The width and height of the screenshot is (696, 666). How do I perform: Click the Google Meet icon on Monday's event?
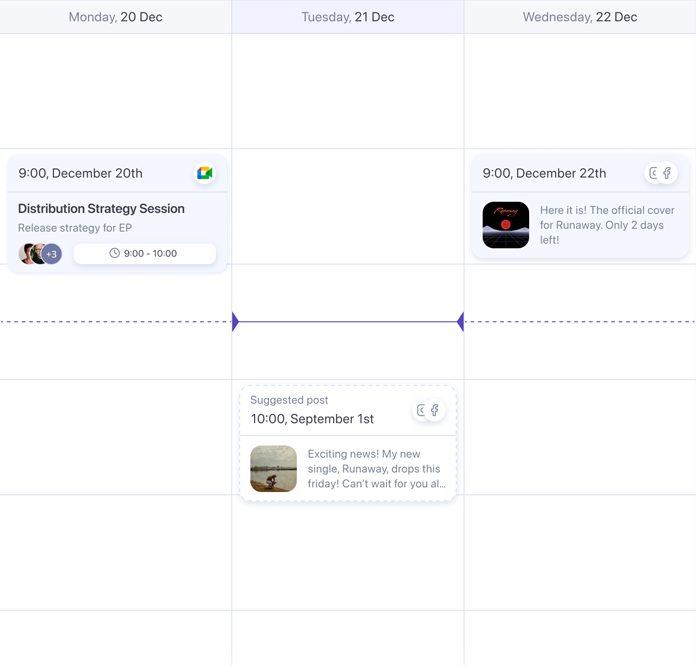(205, 173)
